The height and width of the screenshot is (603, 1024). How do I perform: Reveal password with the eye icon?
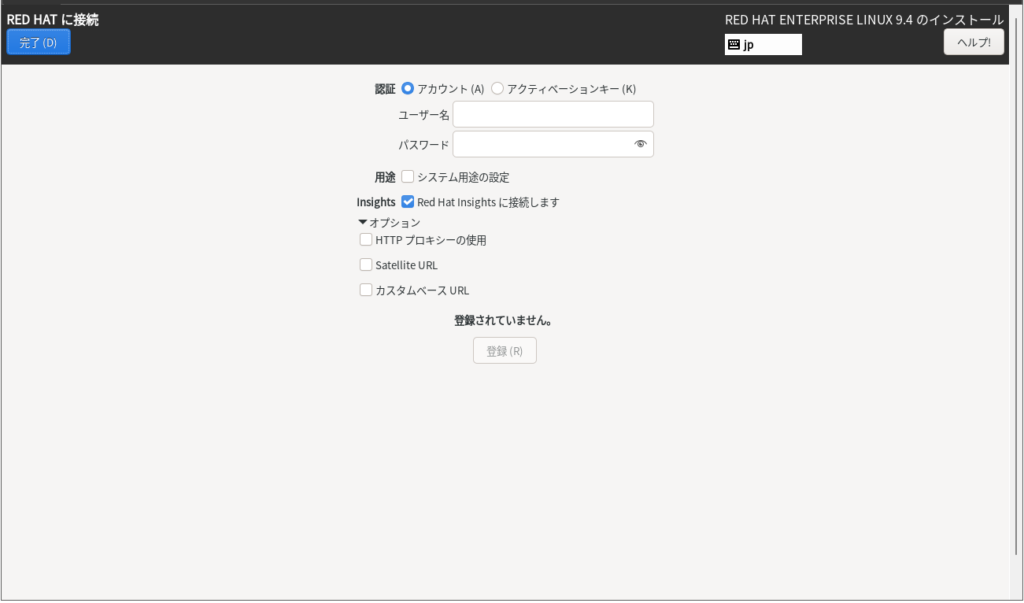[641, 145]
